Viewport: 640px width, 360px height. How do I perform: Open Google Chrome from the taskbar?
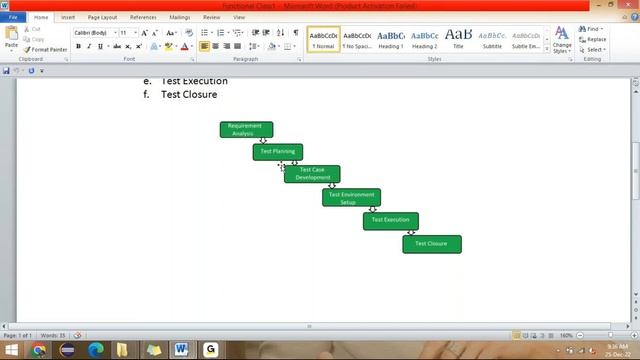click(x=39, y=350)
